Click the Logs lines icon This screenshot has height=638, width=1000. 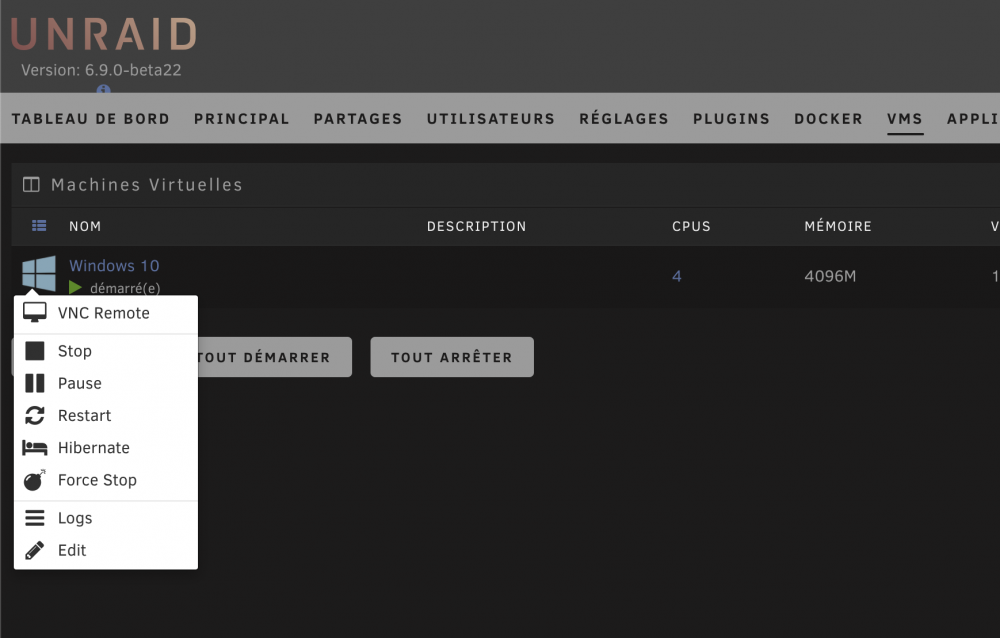click(x=34, y=518)
